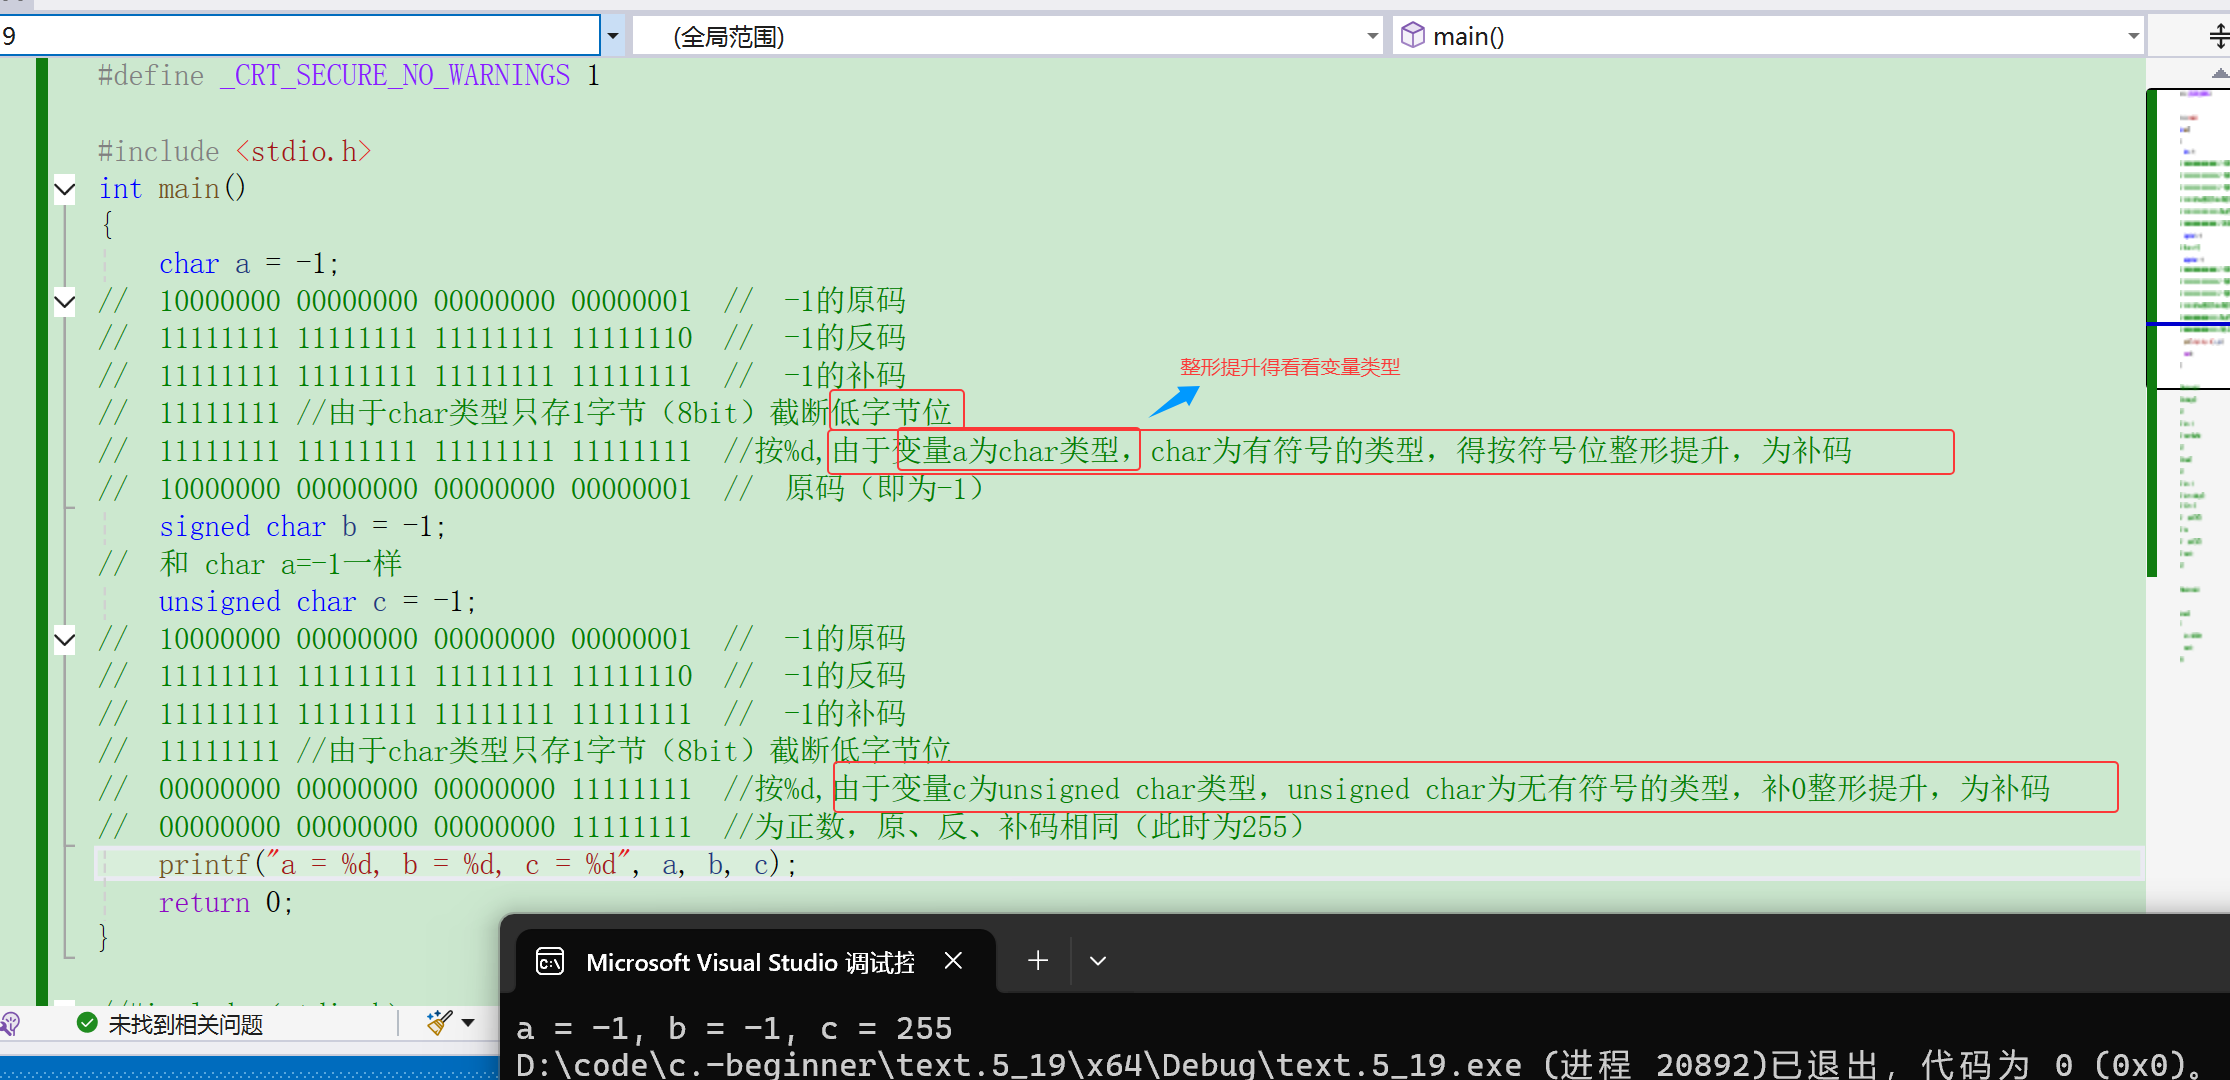Image resolution: width=2230 pixels, height=1080 pixels.
Task: Collapse second comment block under unsigned char c
Action: (65, 639)
